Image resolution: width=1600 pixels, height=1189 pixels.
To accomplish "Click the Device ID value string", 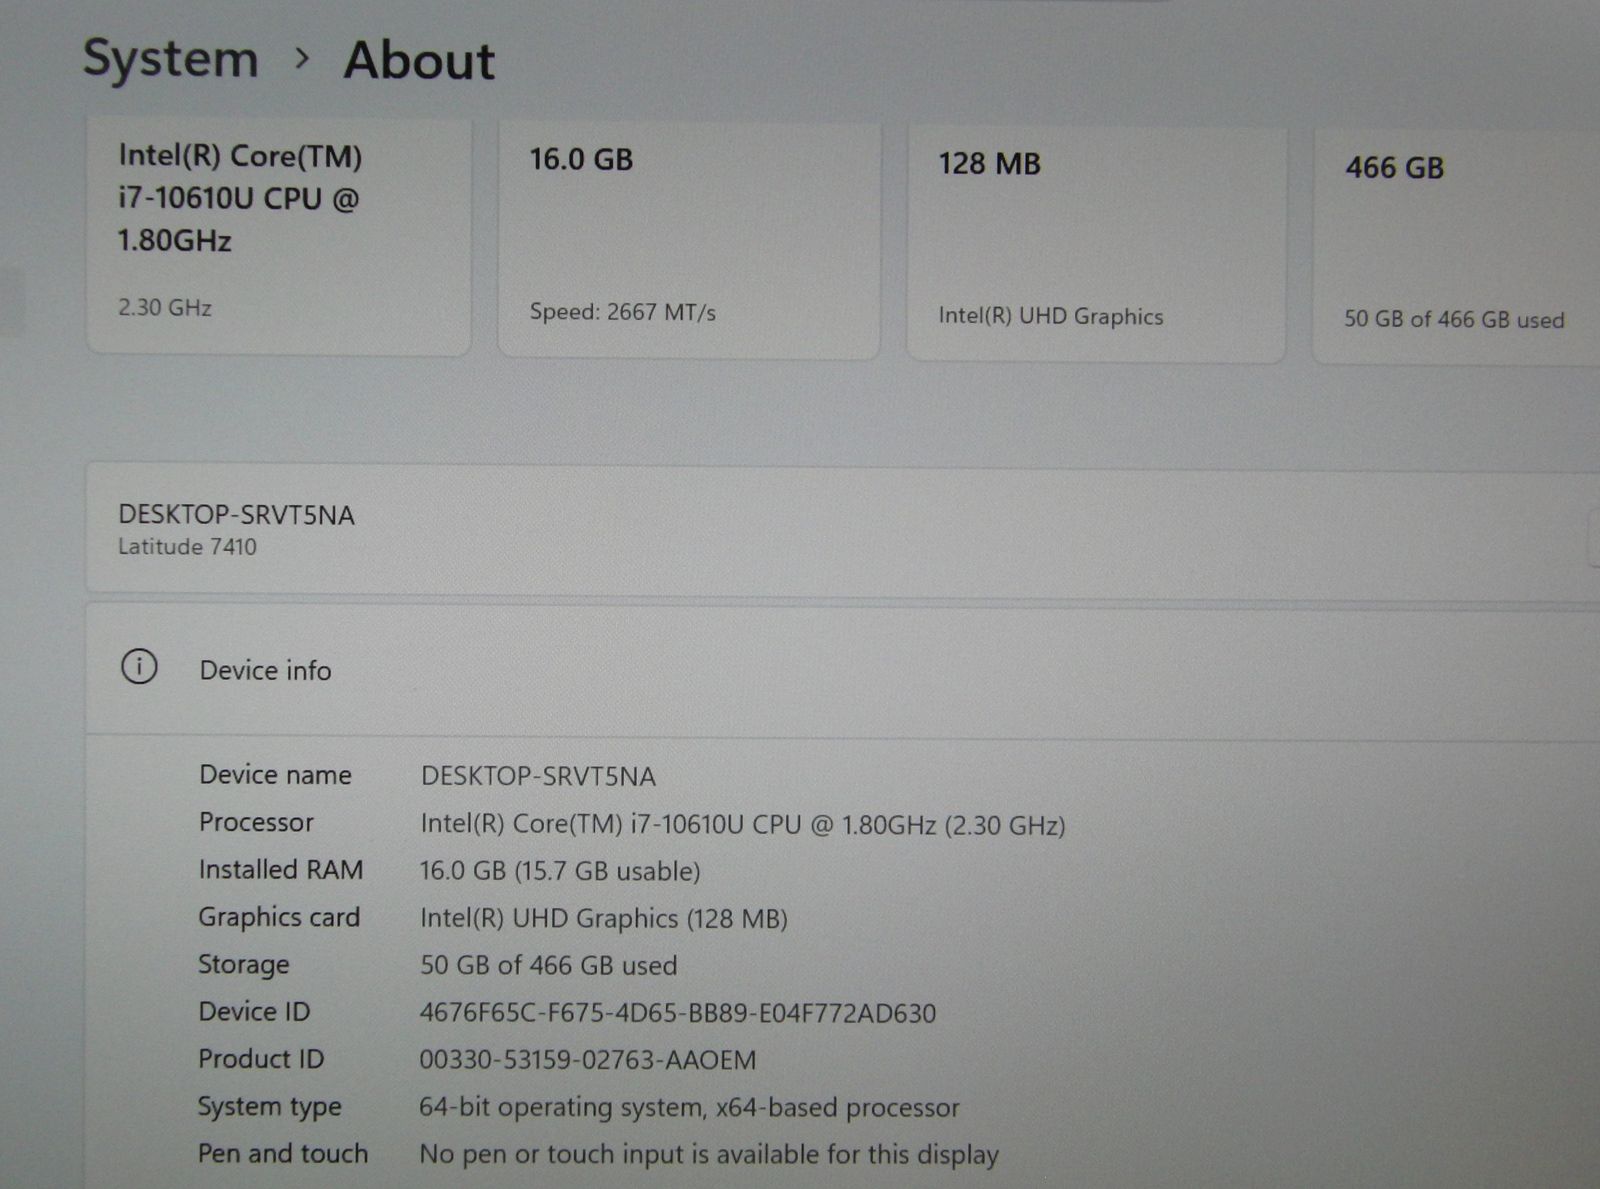I will point(677,1014).
